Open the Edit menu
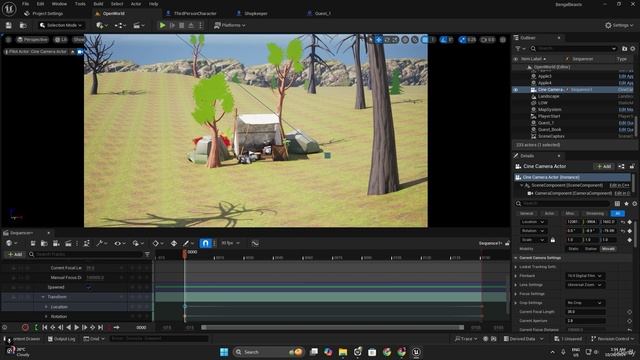Screen dimensions: 640x360 [x=40, y=4]
